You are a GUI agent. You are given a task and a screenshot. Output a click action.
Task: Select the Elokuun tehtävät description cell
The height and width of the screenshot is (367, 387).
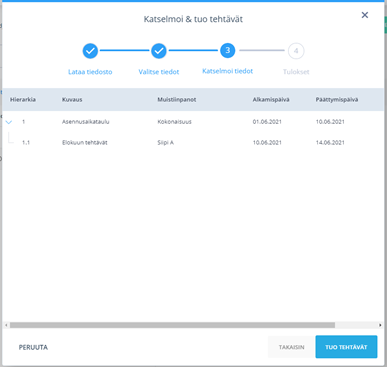click(x=85, y=142)
